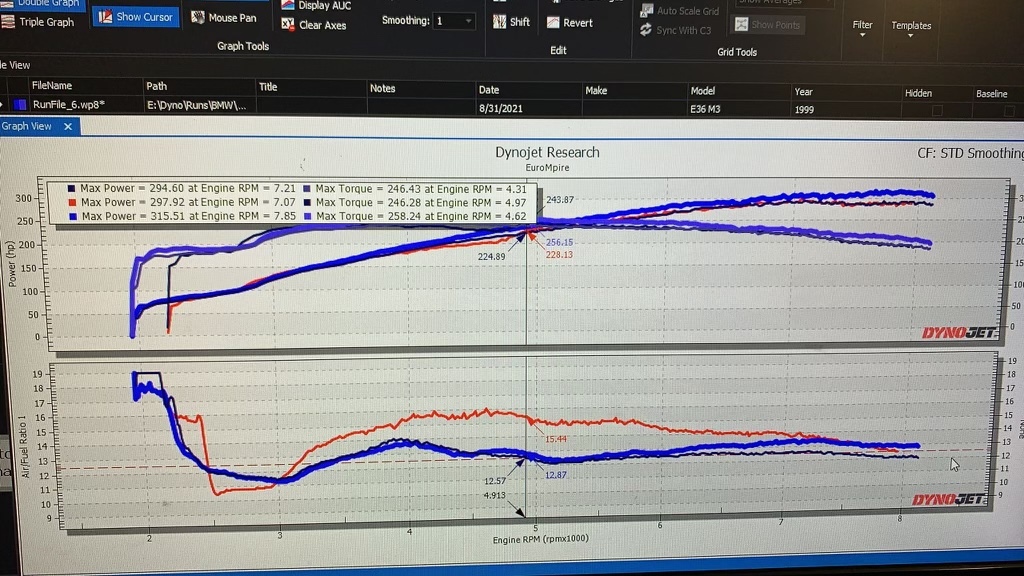Select the RunFile_6.wp8 file row

(x=69, y=105)
